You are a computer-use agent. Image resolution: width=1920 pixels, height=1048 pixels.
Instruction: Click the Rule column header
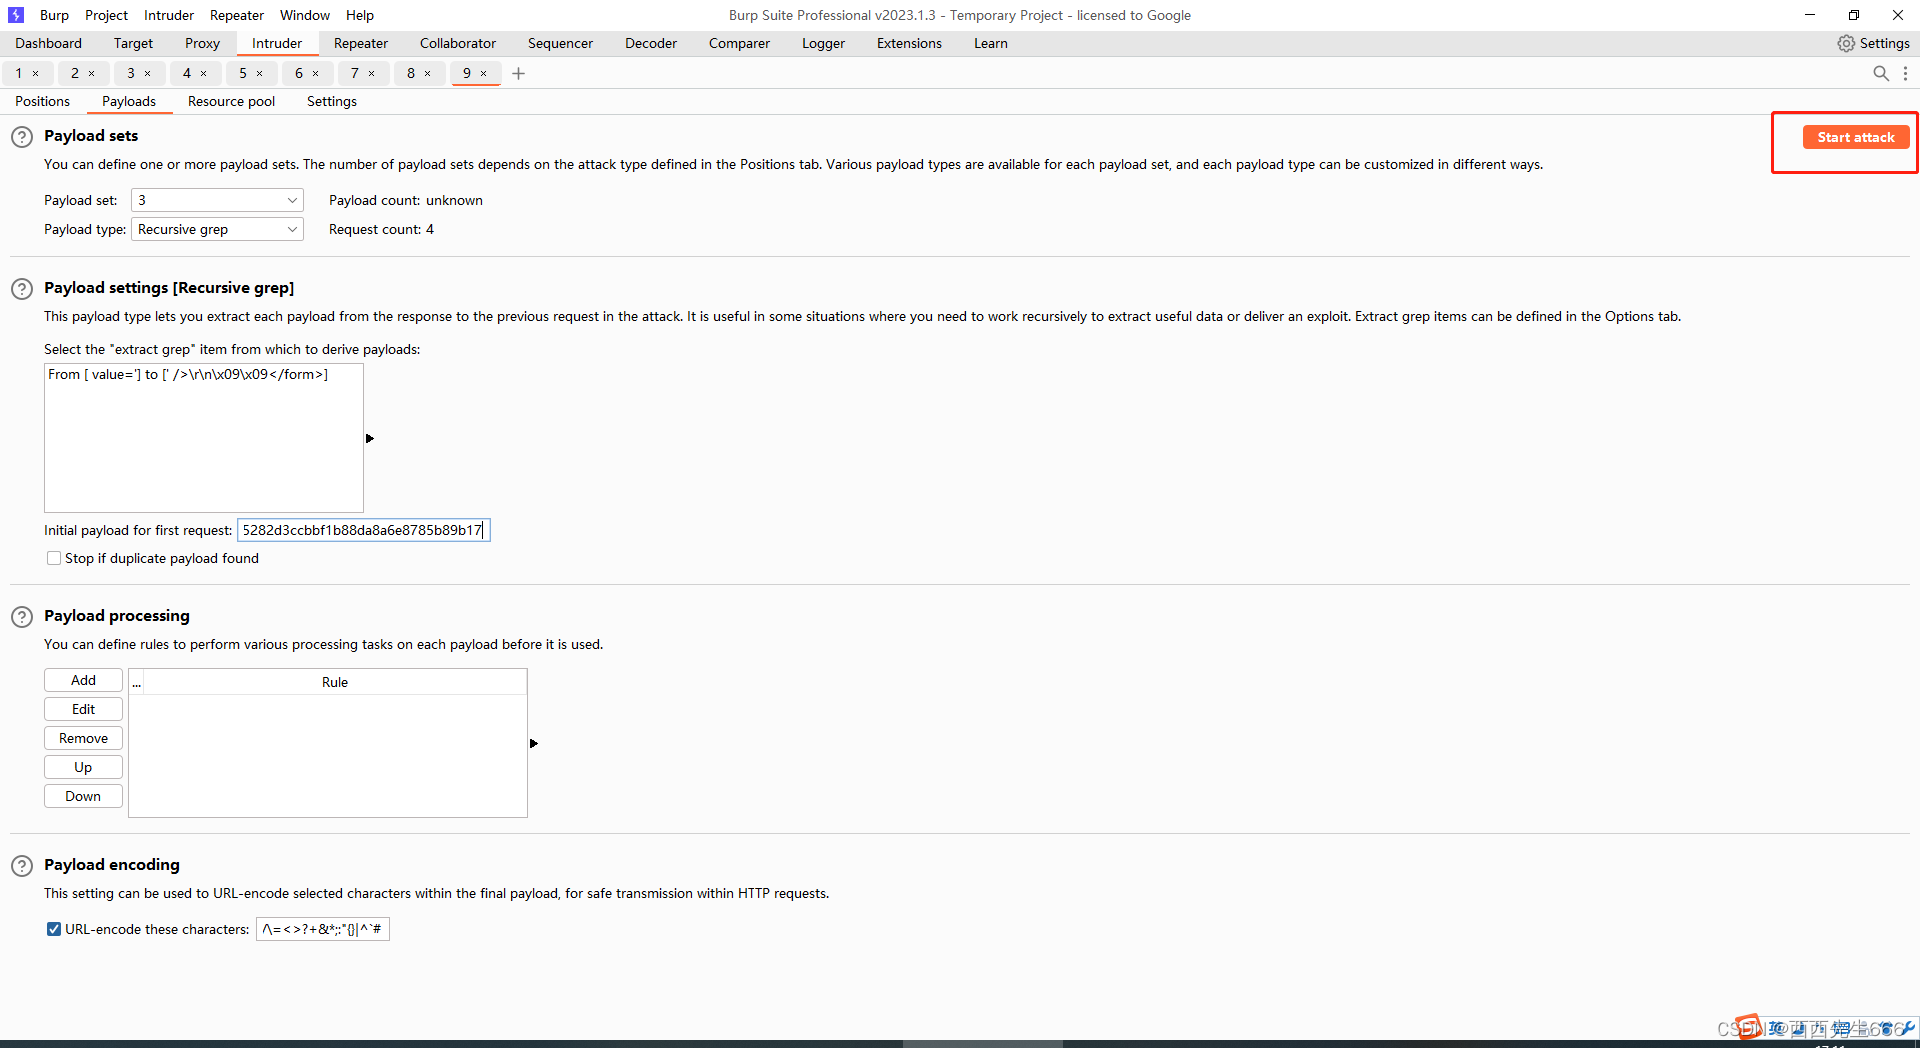[335, 682]
